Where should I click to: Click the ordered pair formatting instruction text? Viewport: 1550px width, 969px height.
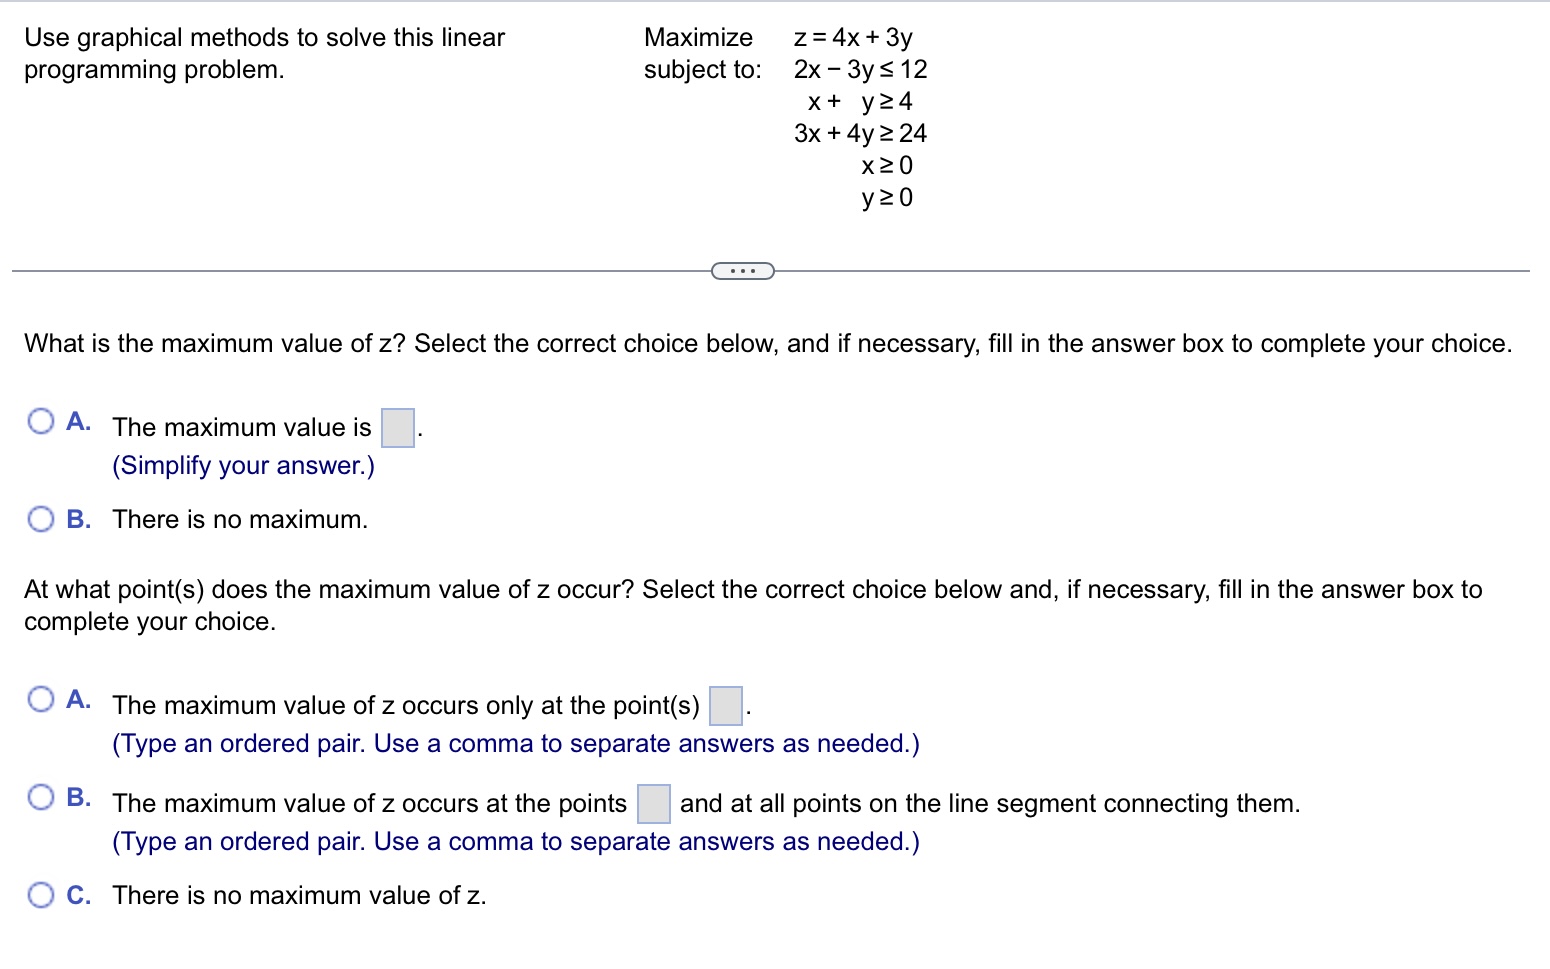click(515, 743)
